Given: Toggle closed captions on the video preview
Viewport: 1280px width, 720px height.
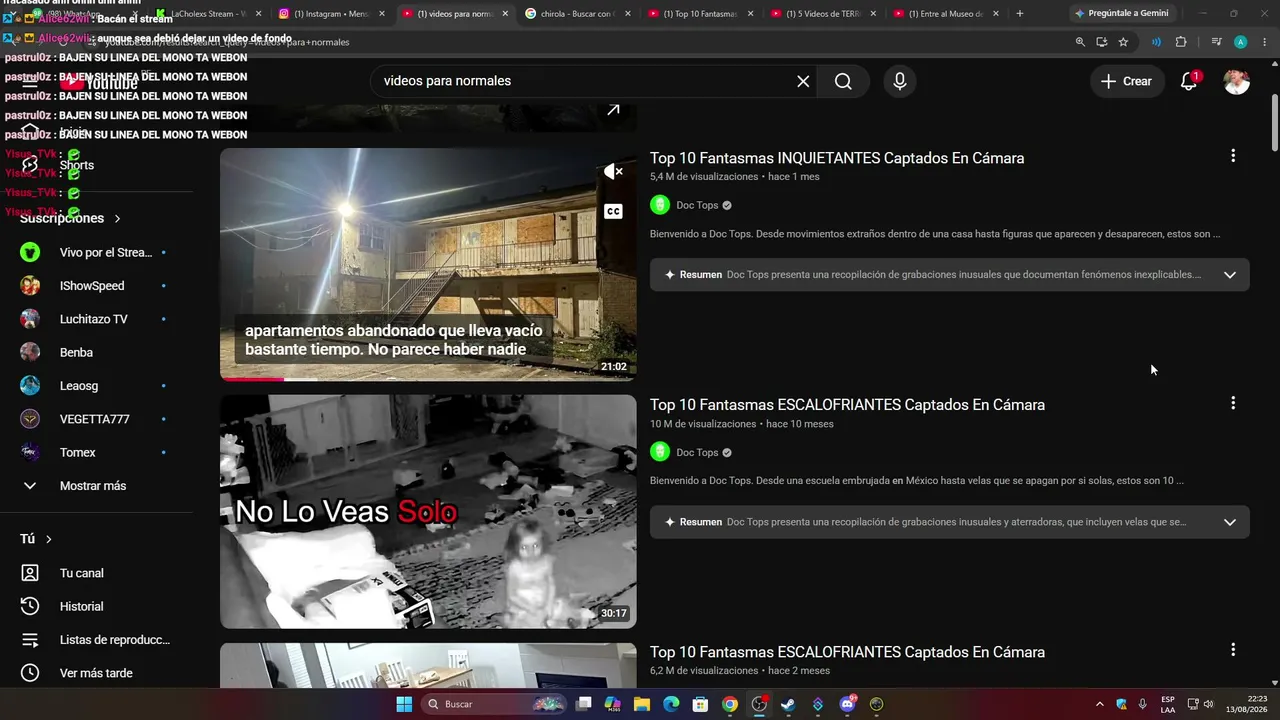Looking at the screenshot, I should tap(613, 211).
